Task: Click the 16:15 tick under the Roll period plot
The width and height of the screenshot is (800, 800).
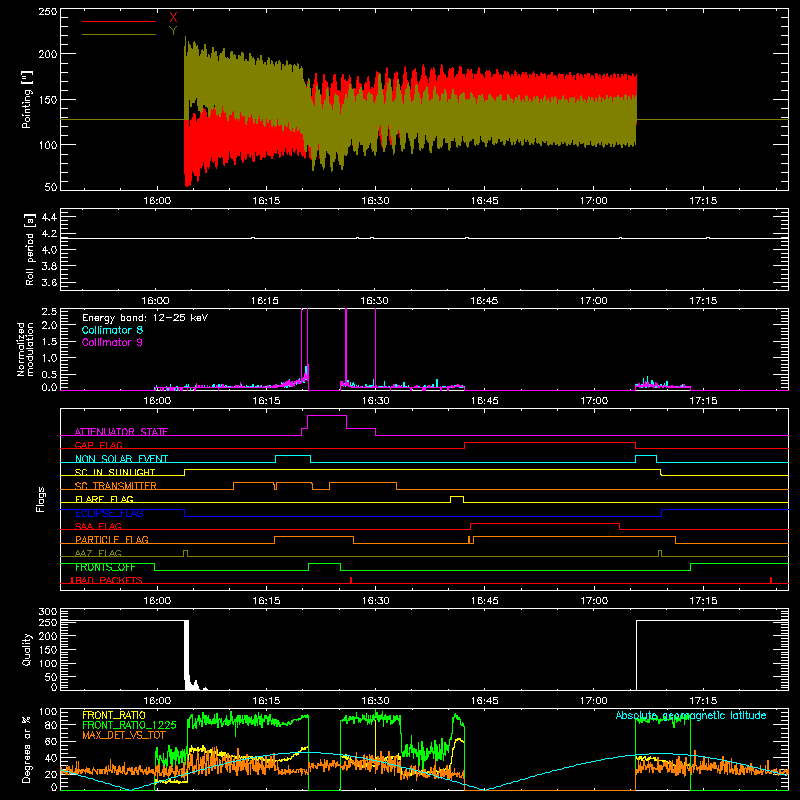Action: [x=266, y=301]
